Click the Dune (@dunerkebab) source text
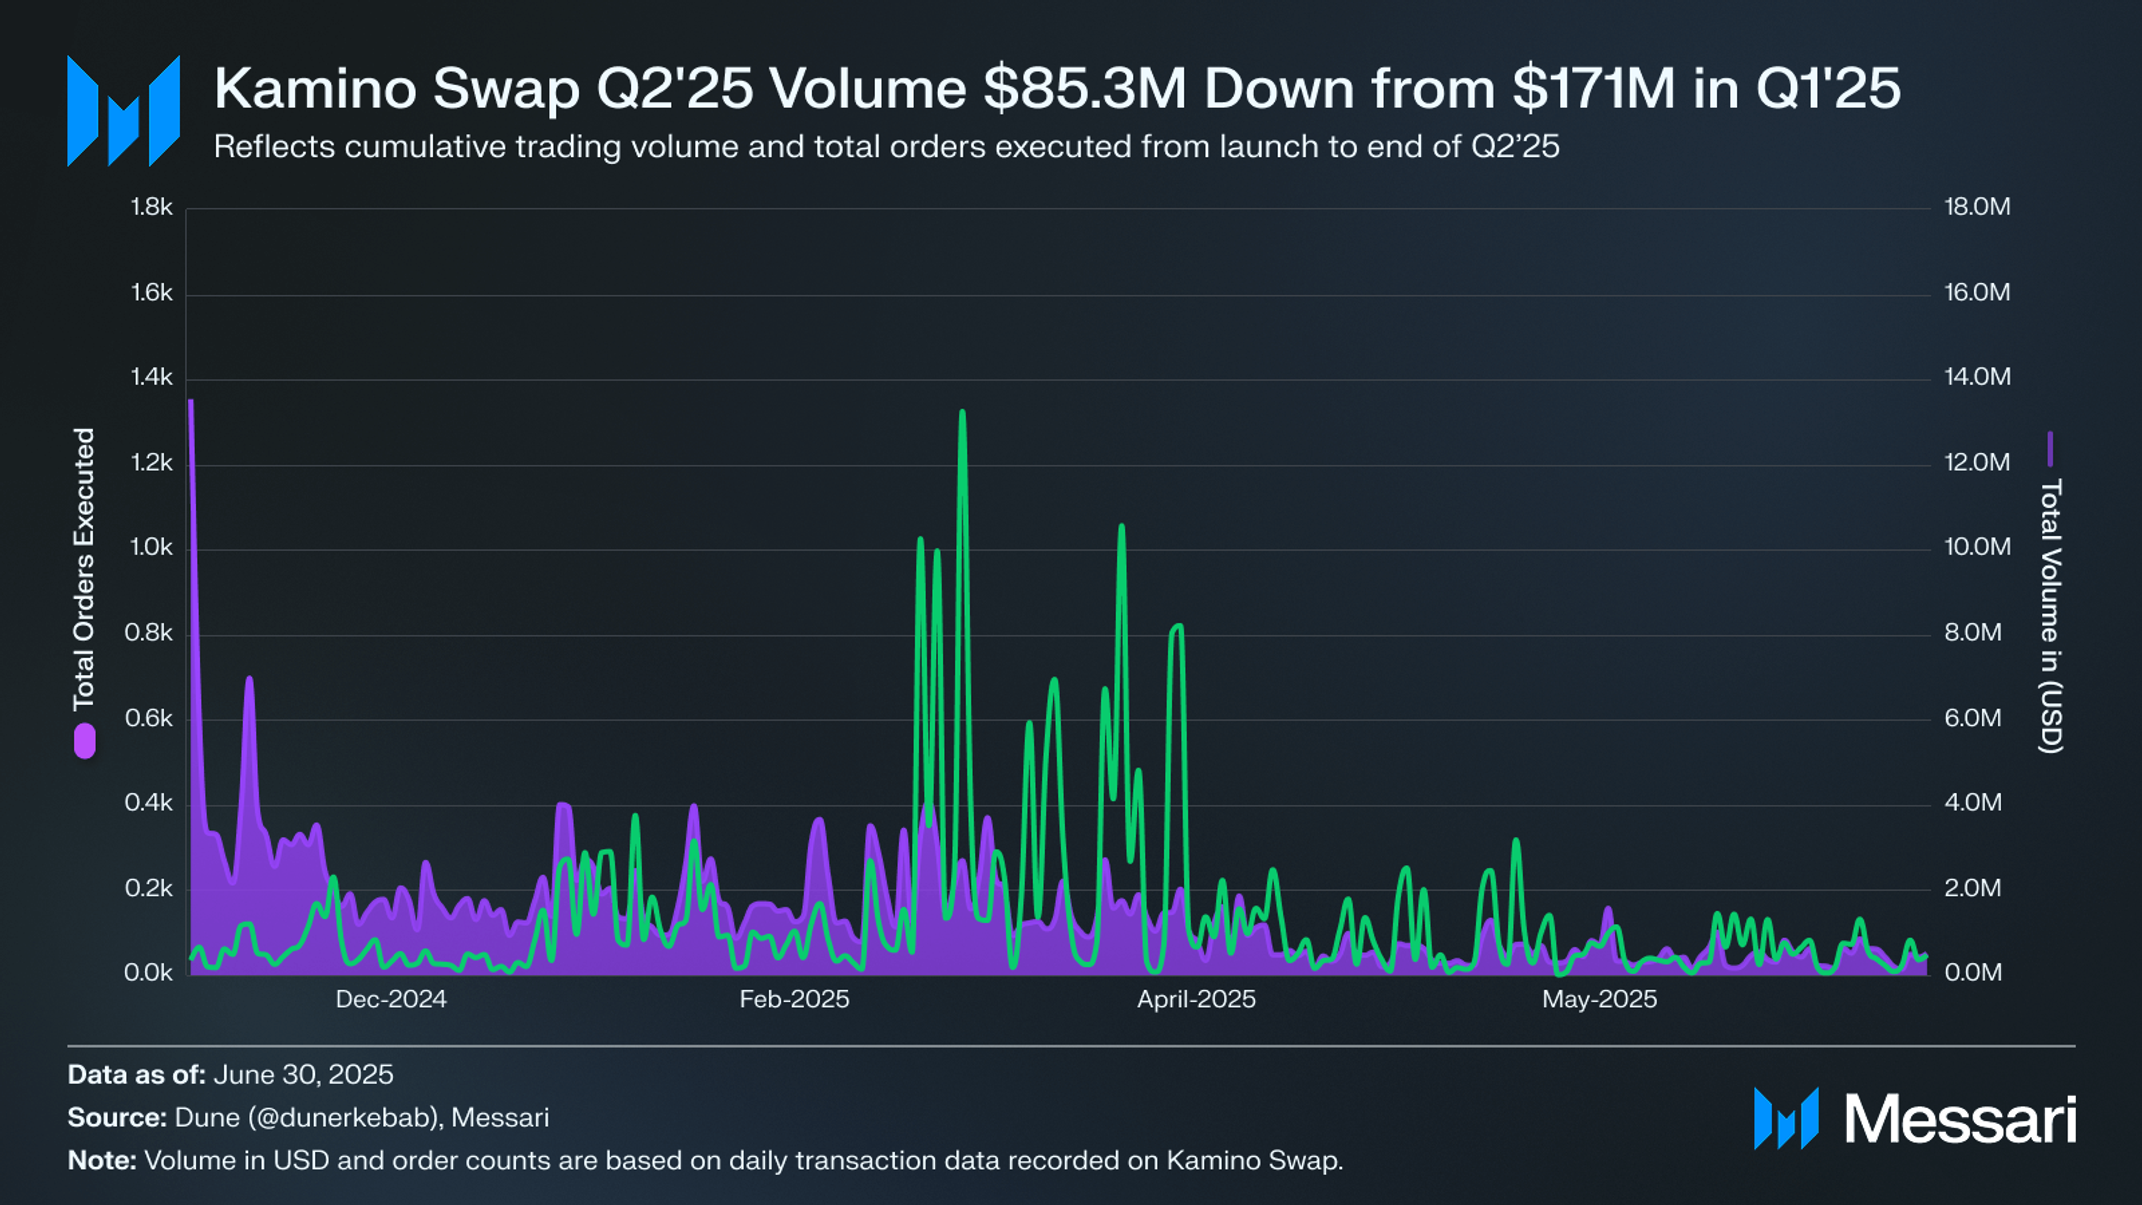 click(307, 1117)
